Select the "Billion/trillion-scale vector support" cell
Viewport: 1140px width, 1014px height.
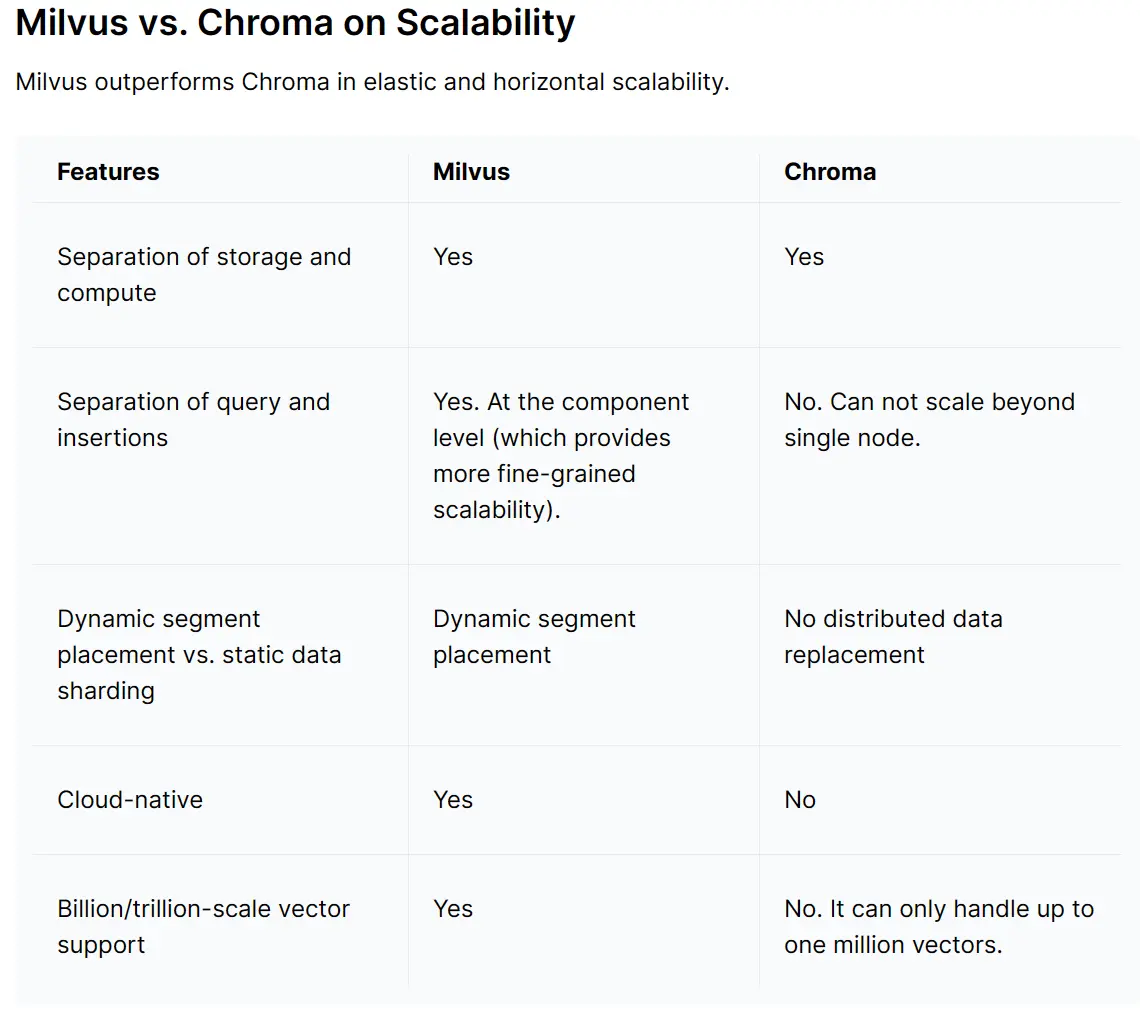click(203, 927)
